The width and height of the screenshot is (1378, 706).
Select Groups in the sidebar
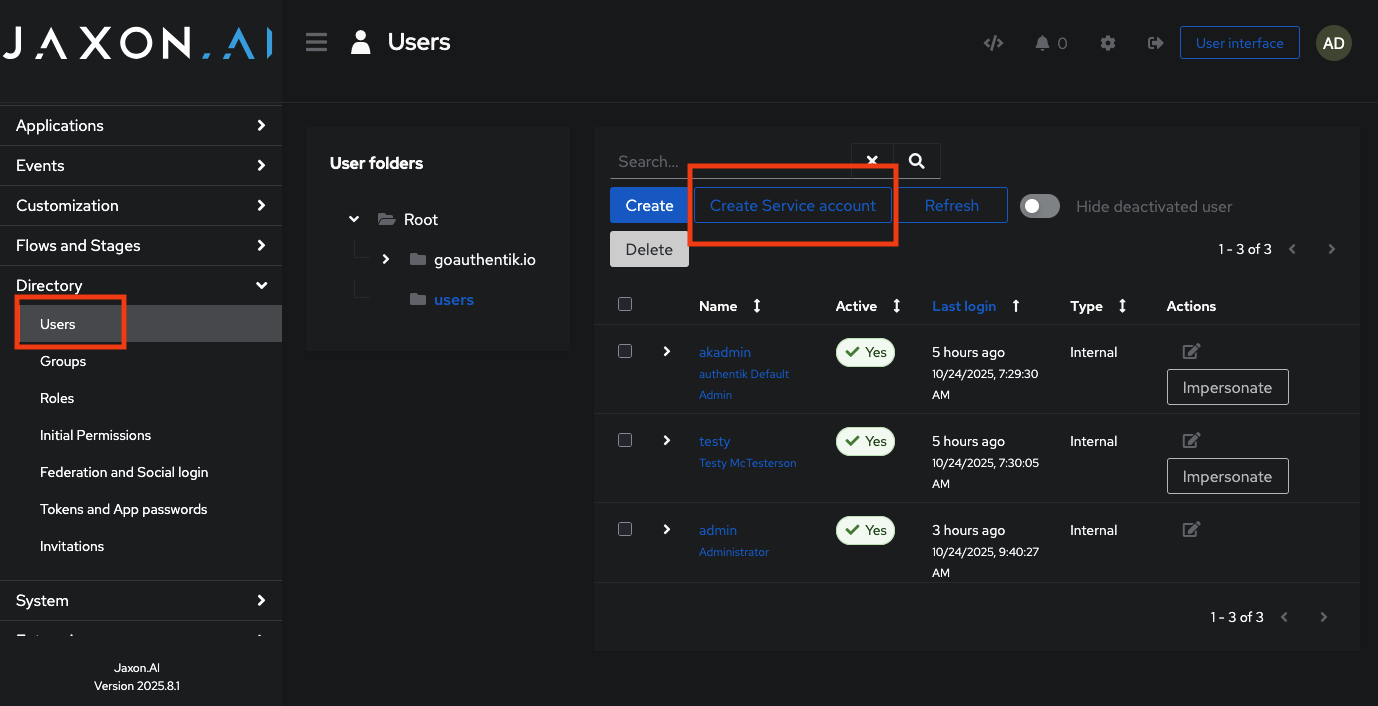(62, 361)
